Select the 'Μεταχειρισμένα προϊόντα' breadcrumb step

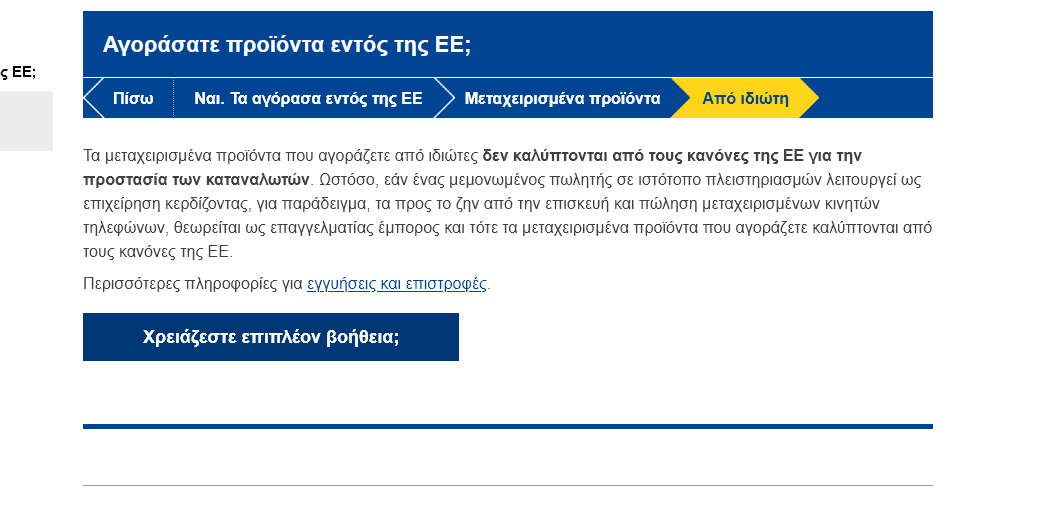[562, 99]
